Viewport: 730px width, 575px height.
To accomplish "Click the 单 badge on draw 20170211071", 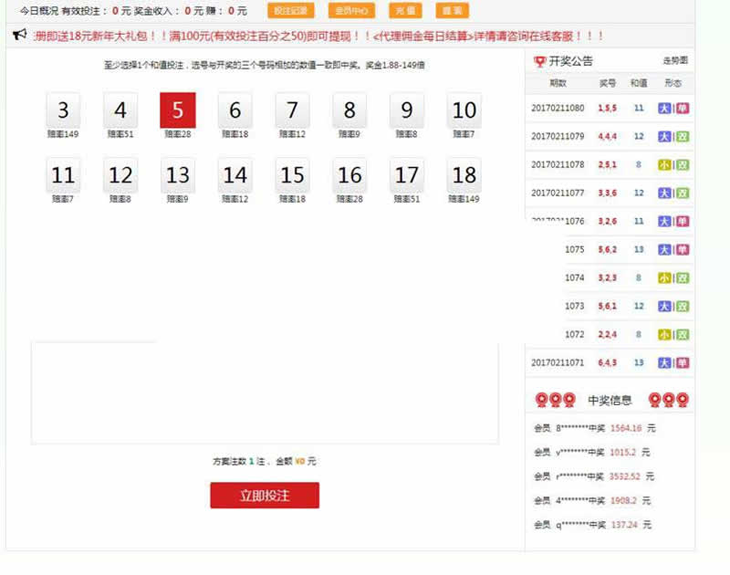I will point(683,363).
